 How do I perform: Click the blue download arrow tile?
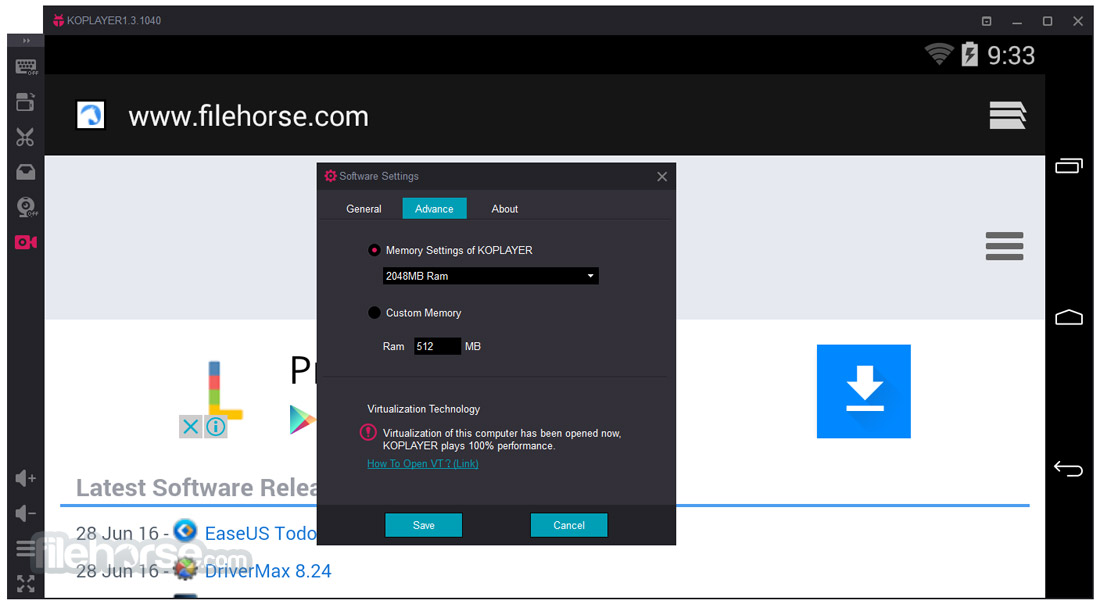point(864,391)
